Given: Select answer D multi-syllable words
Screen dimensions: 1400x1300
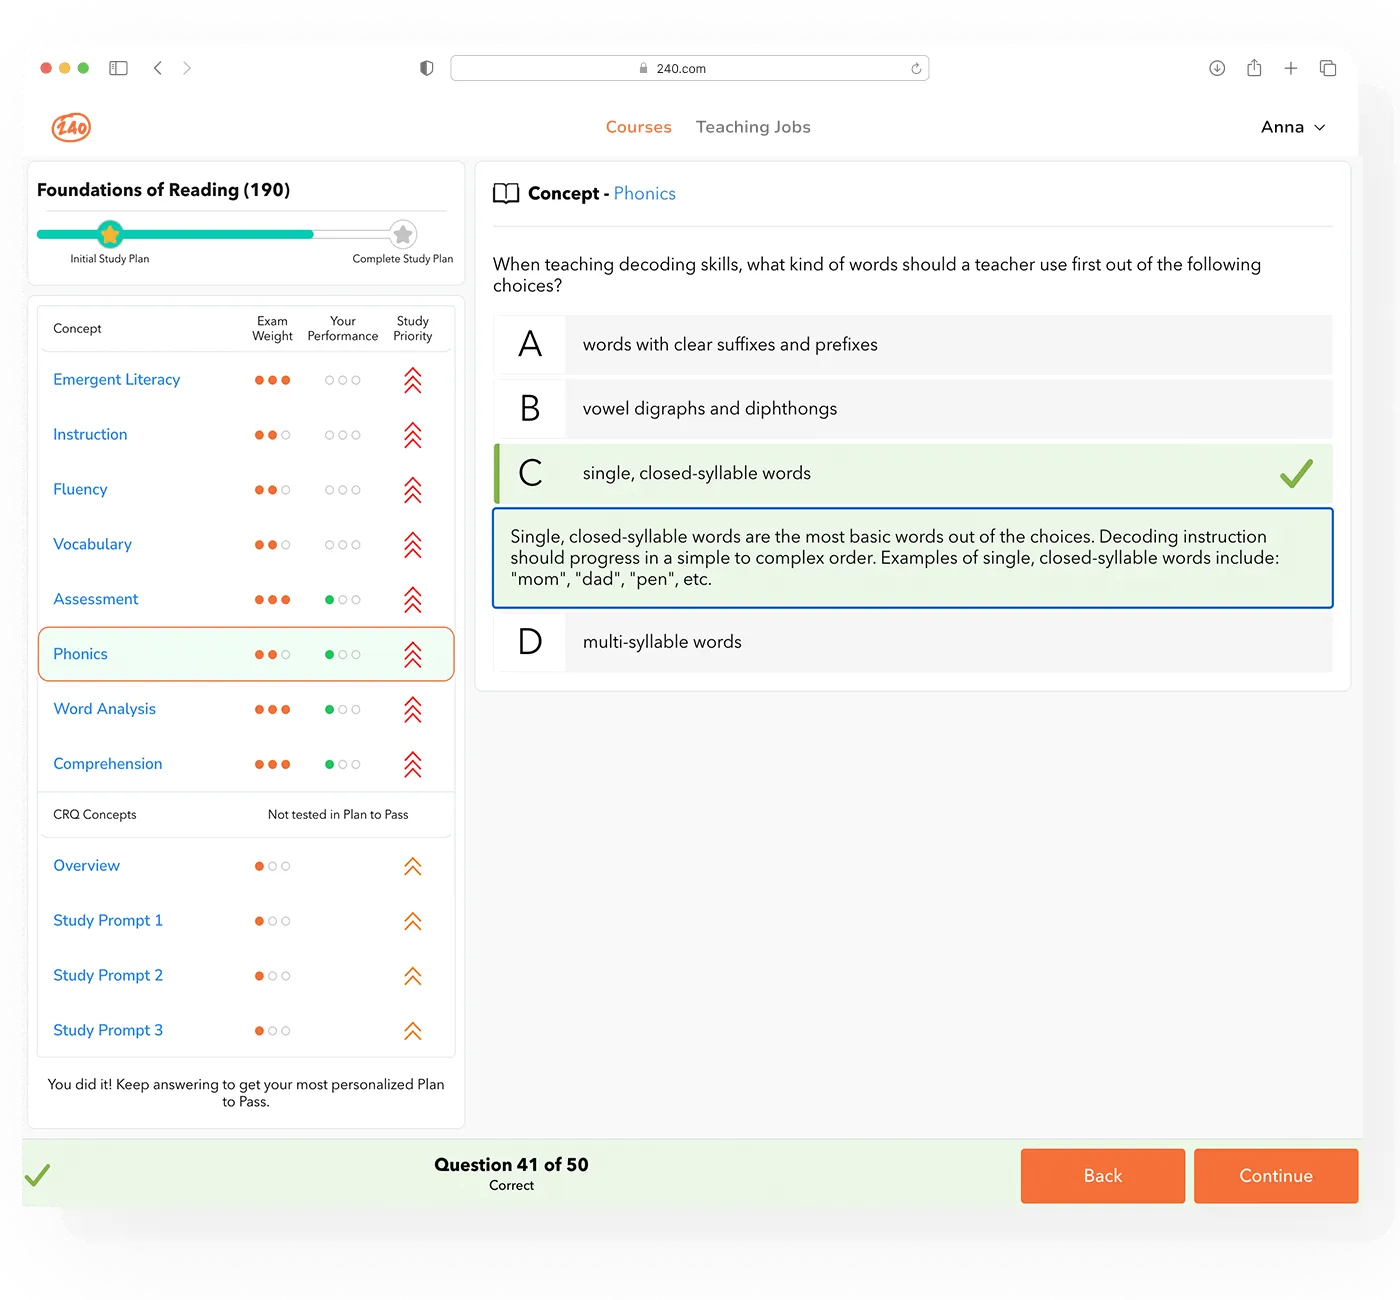Looking at the screenshot, I should pos(913,642).
